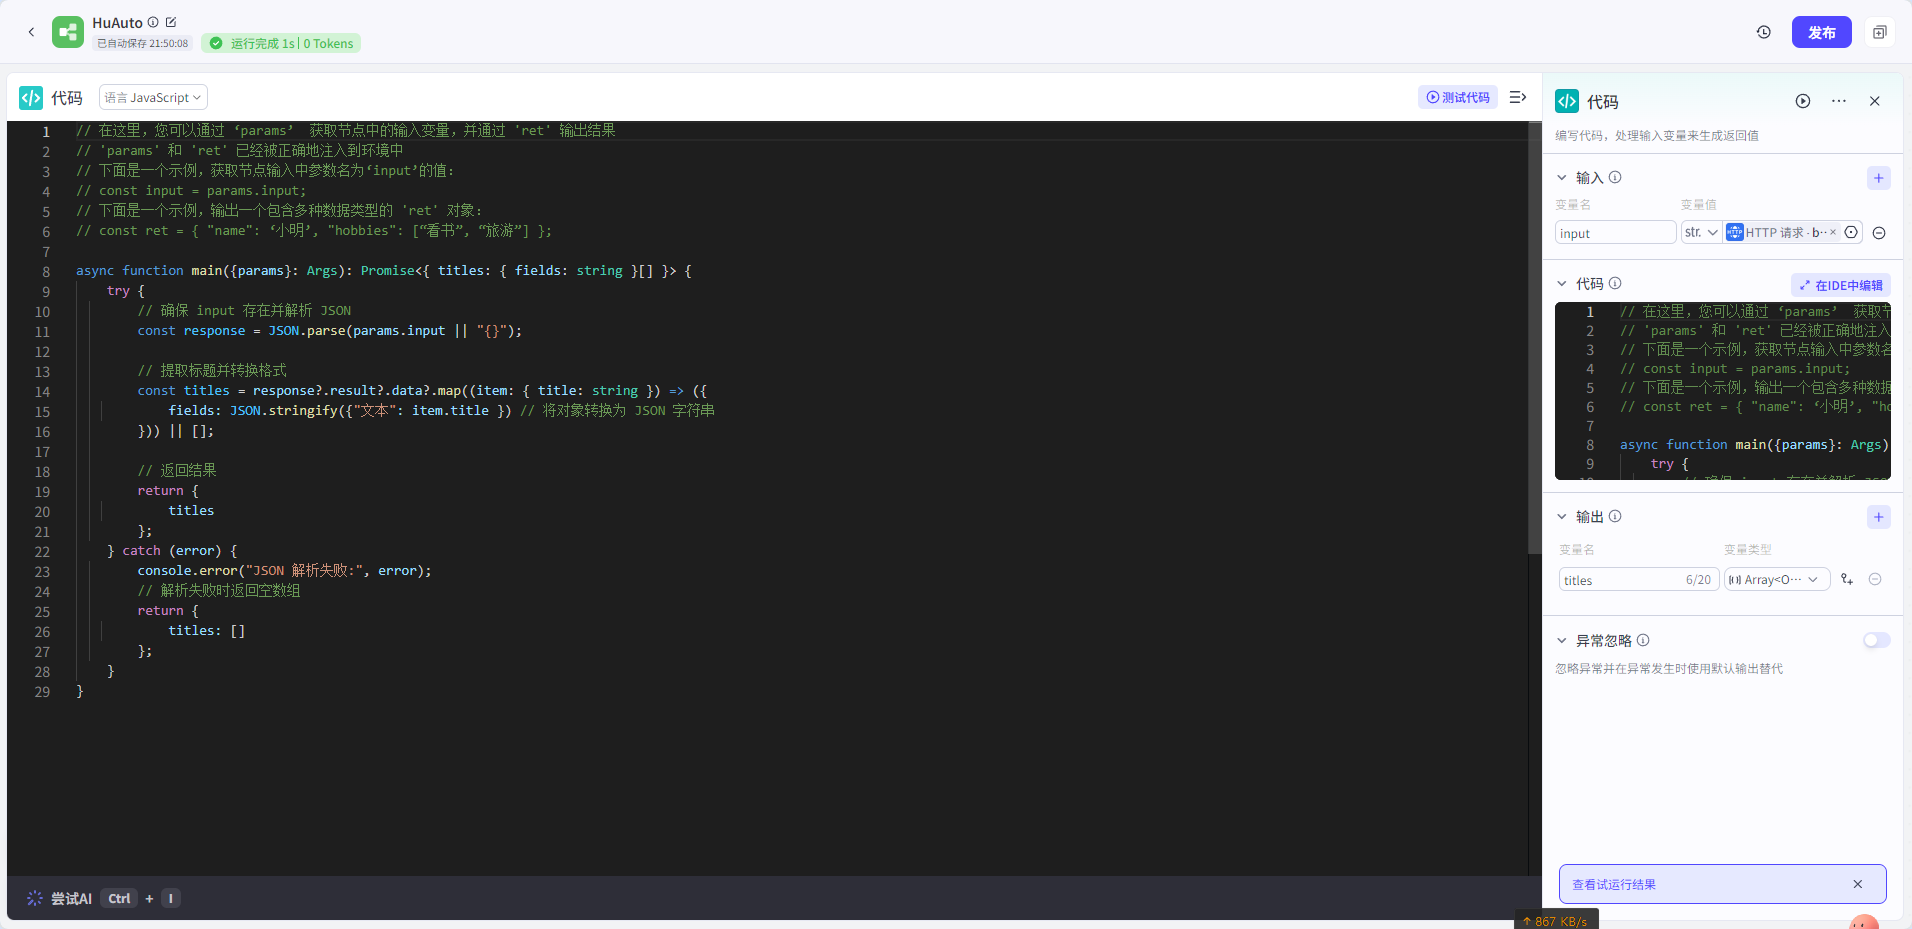Click the 发布 publish button

tap(1820, 32)
